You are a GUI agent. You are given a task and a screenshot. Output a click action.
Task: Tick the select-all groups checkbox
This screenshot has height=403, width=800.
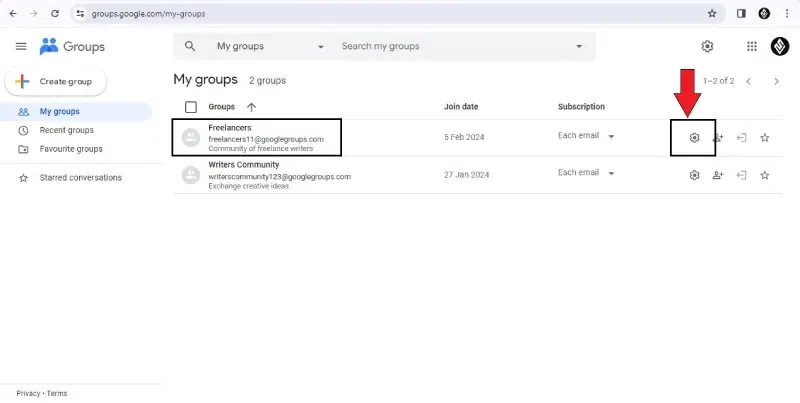click(x=191, y=107)
